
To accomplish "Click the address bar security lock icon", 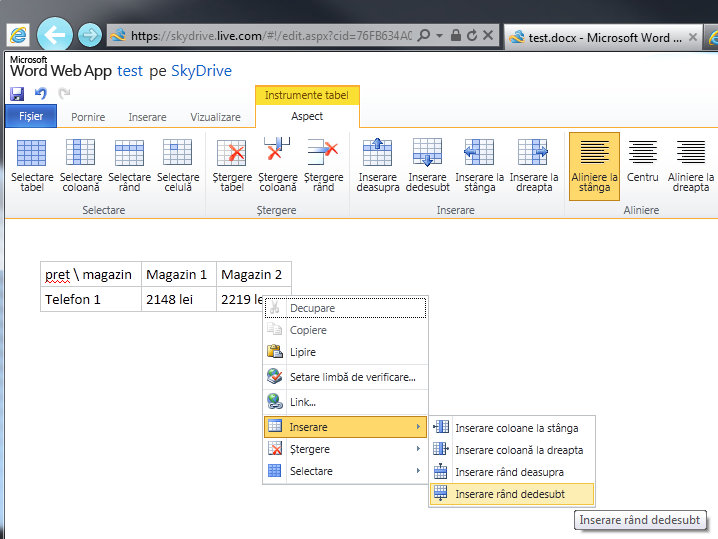I will click(x=456, y=35).
